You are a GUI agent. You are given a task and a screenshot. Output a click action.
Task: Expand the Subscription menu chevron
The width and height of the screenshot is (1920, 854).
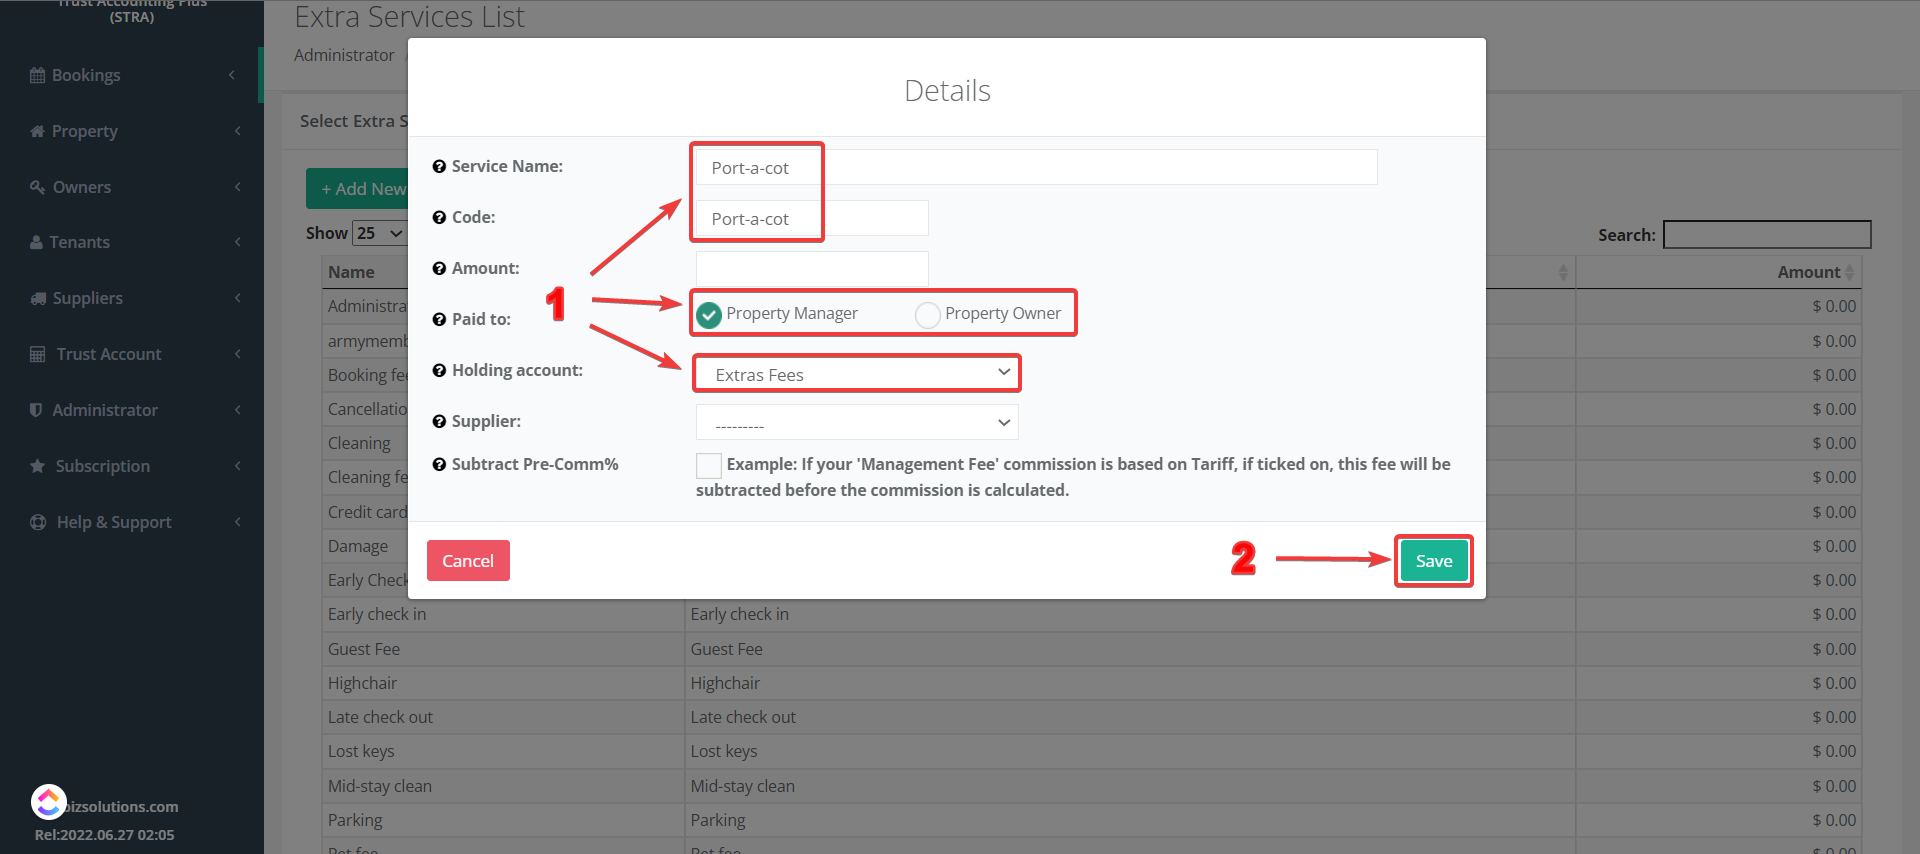237,466
